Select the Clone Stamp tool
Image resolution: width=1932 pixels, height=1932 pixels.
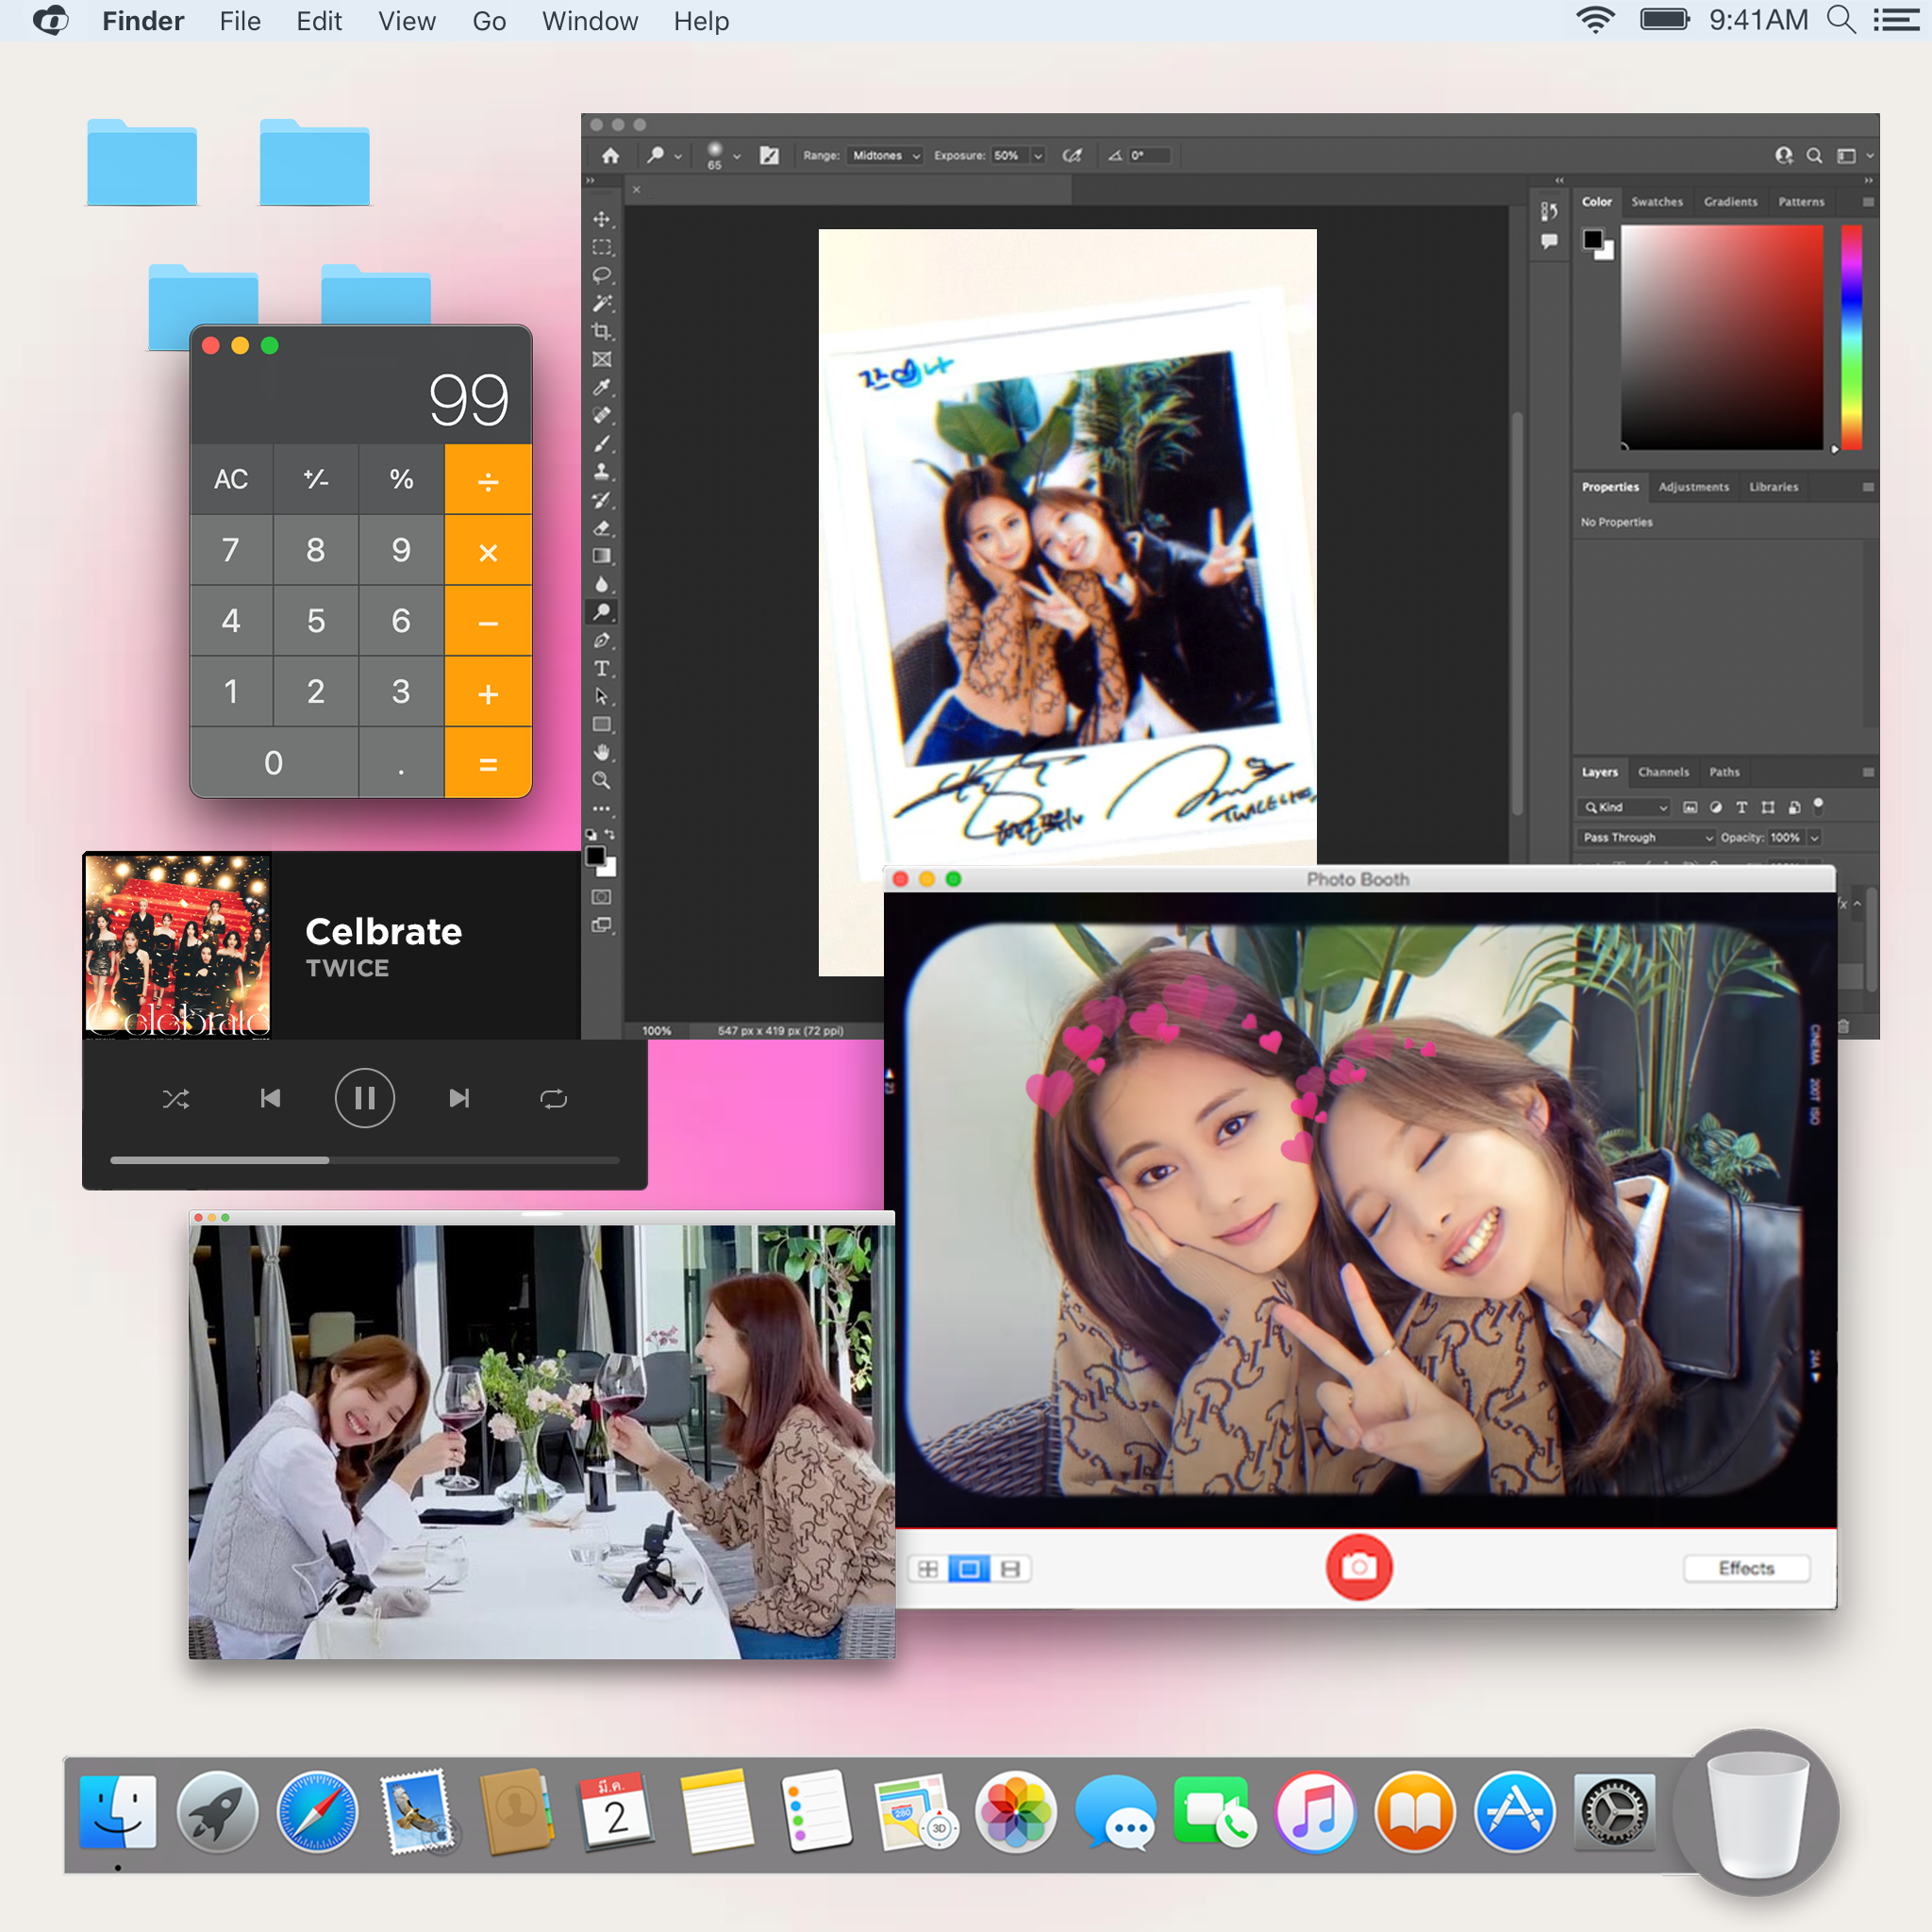click(x=601, y=471)
